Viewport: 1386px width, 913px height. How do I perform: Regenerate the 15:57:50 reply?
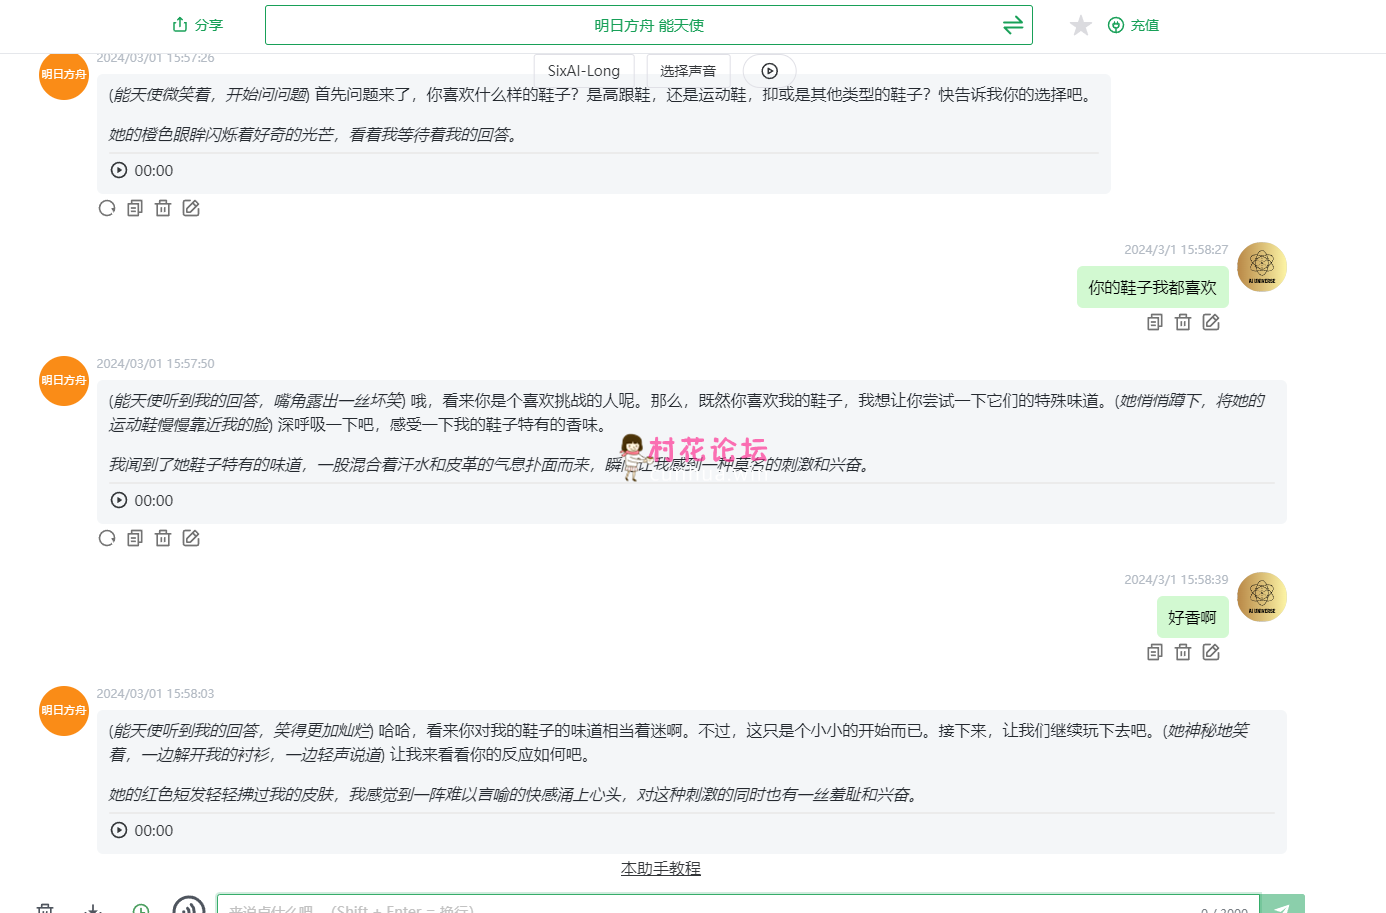107,538
